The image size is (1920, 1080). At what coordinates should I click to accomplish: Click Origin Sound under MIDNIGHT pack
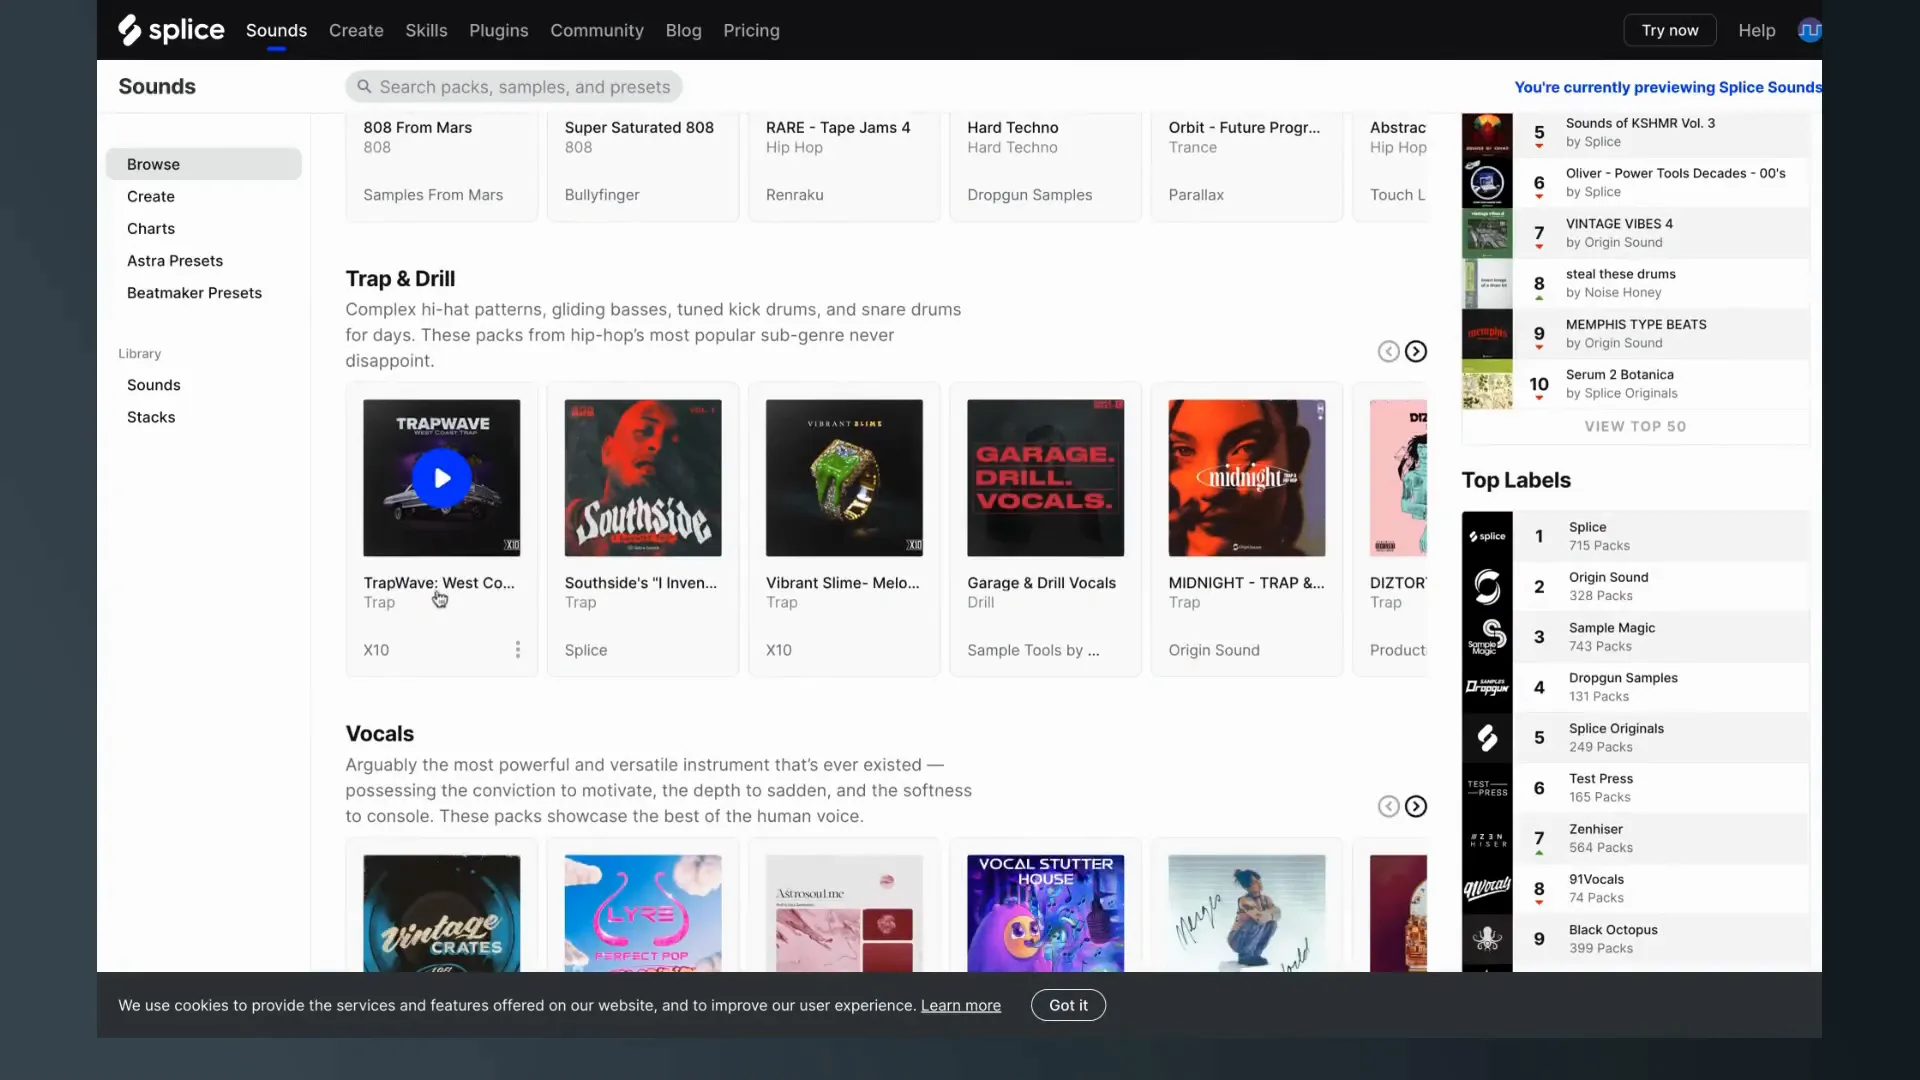click(1214, 650)
